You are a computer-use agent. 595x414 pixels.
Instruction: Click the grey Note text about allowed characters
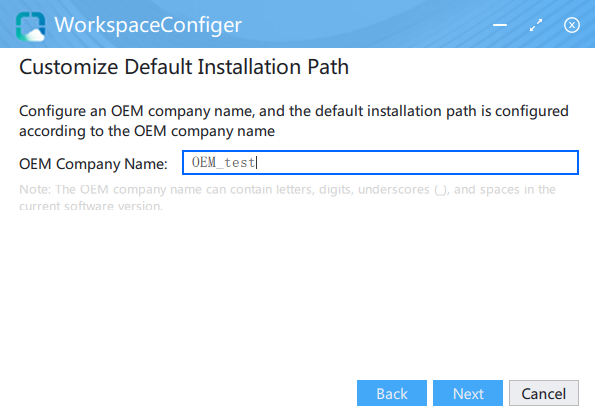point(287,198)
